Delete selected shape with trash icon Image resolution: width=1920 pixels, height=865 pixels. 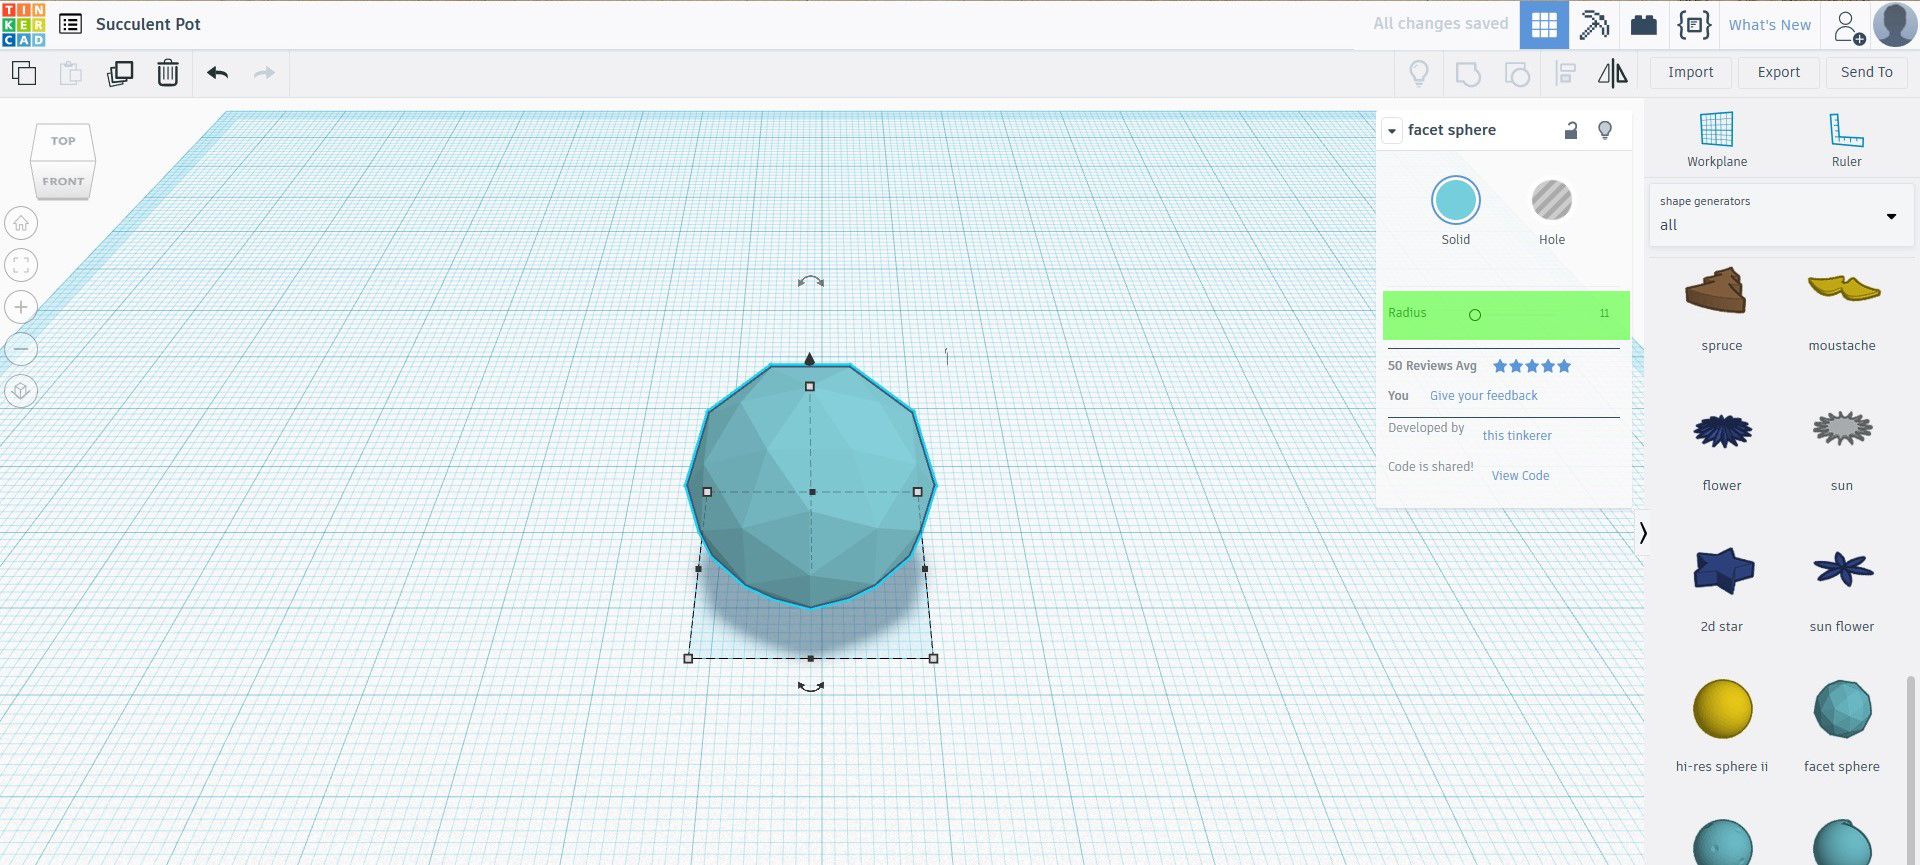[x=168, y=73]
